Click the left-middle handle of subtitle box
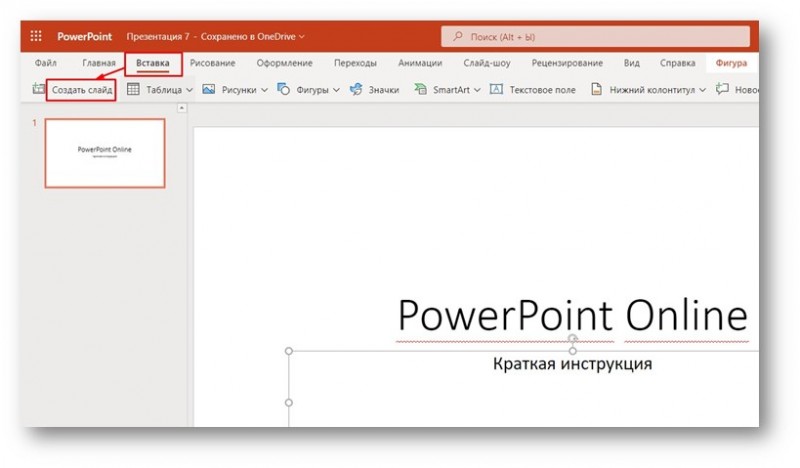The image size is (800, 468). [x=289, y=403]
